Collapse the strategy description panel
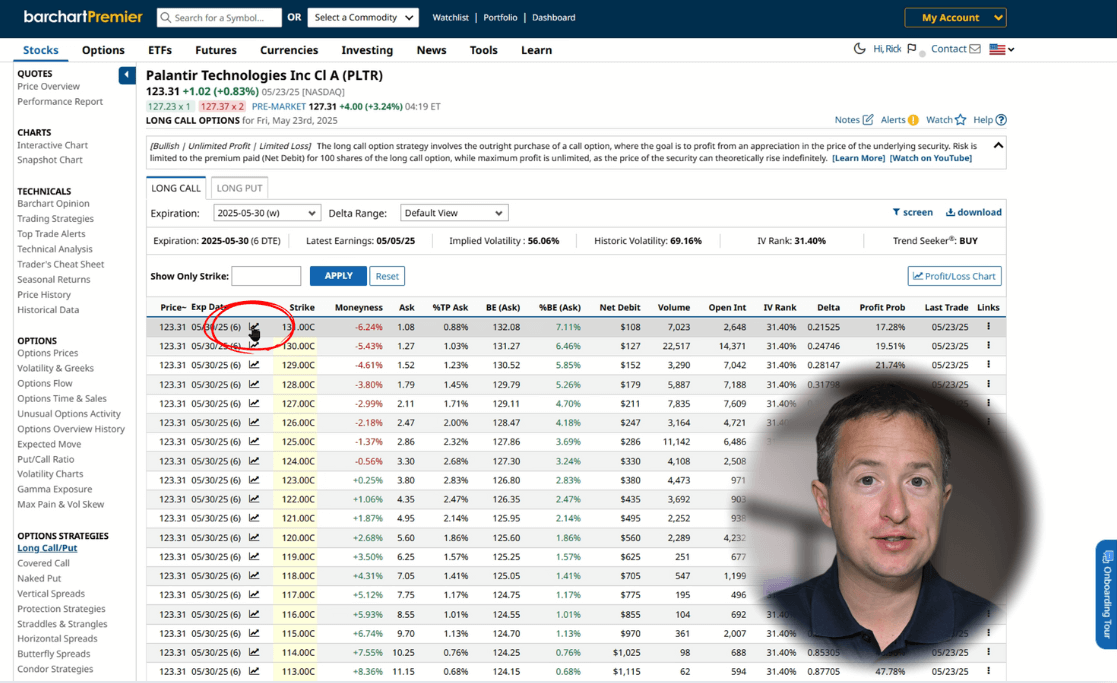Image resolution: width=1117 pixels, height=683 pixels. (x=997, y=146)
